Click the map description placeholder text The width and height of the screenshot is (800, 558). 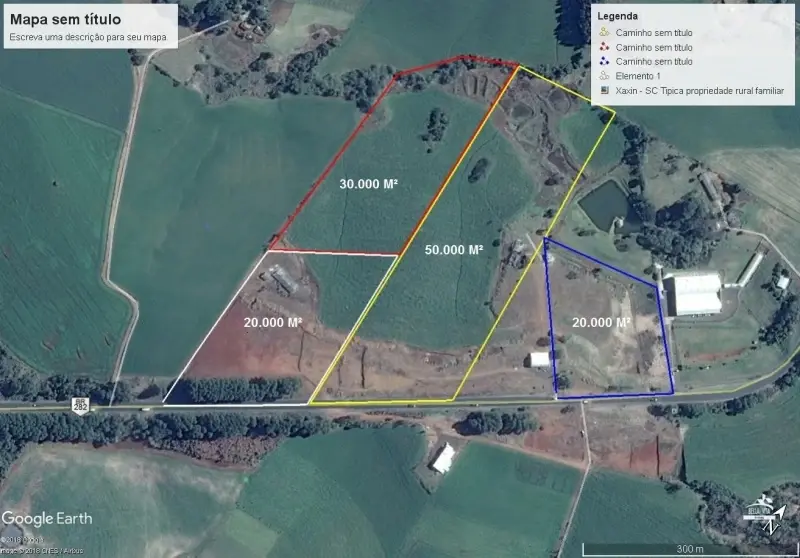pyautogui.click(x=87, y=38)
